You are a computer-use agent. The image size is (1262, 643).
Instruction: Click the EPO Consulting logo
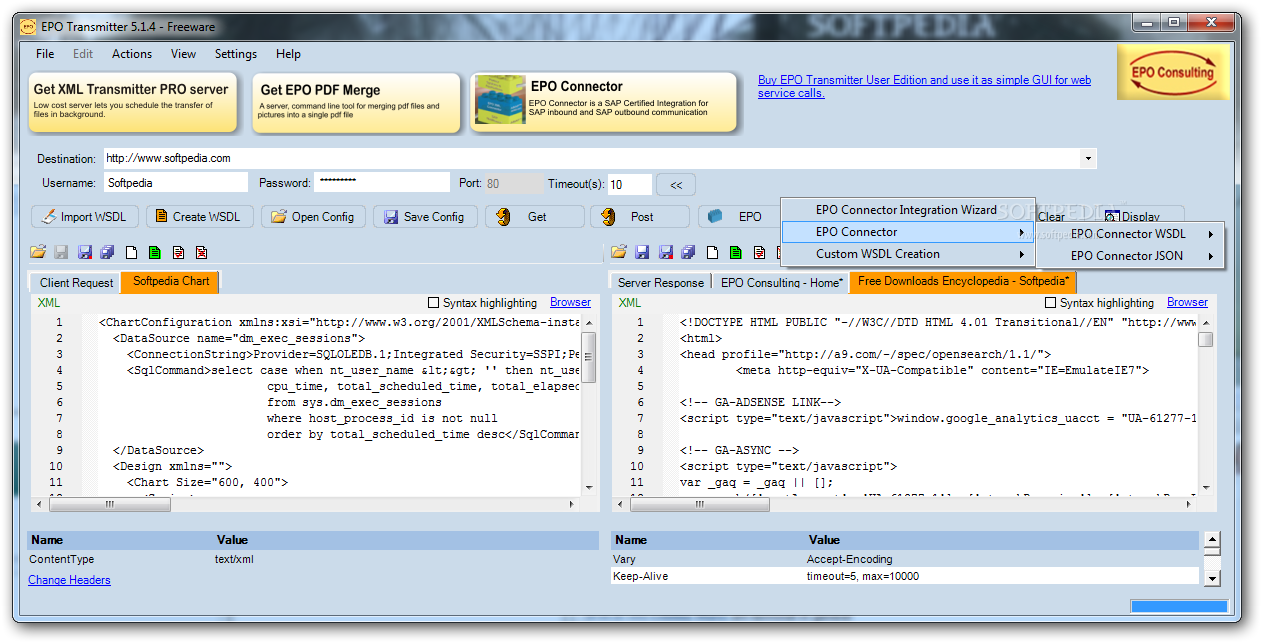pos(1173,71)
